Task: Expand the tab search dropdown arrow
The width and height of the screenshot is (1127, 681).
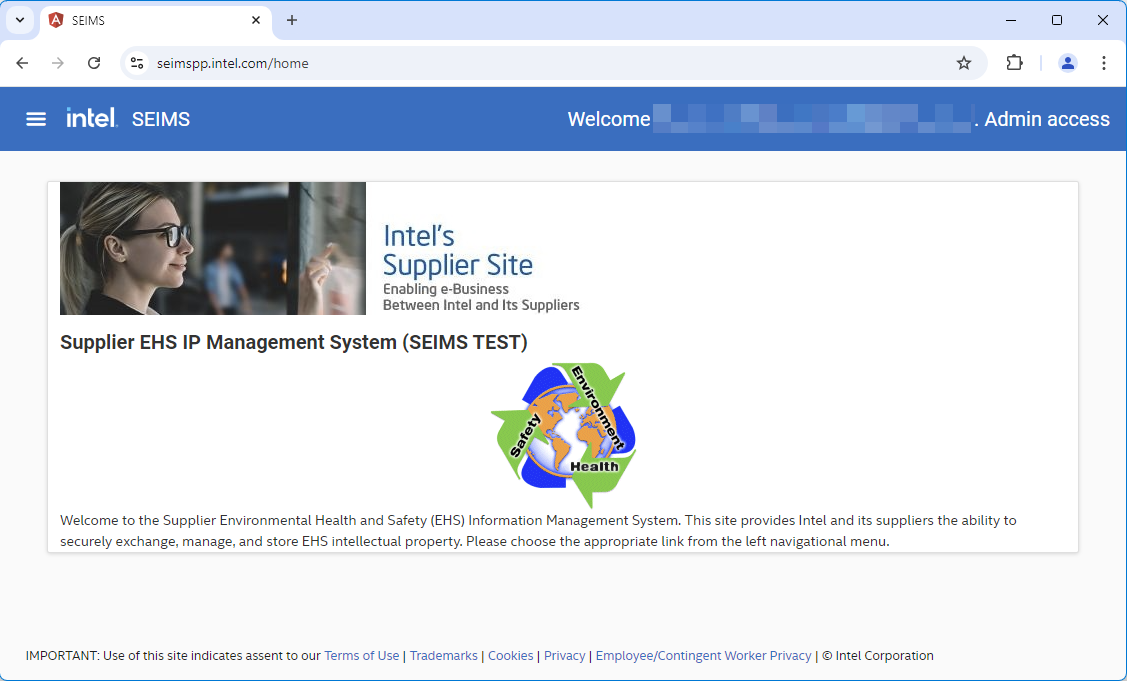Action: (x=20, y=20)
